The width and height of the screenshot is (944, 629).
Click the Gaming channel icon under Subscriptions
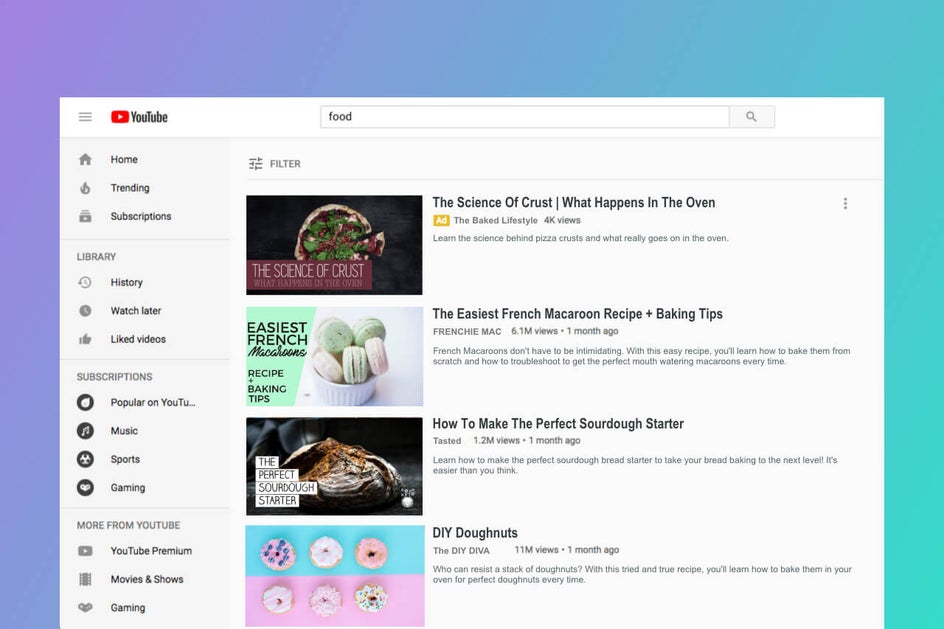(85, 487)
